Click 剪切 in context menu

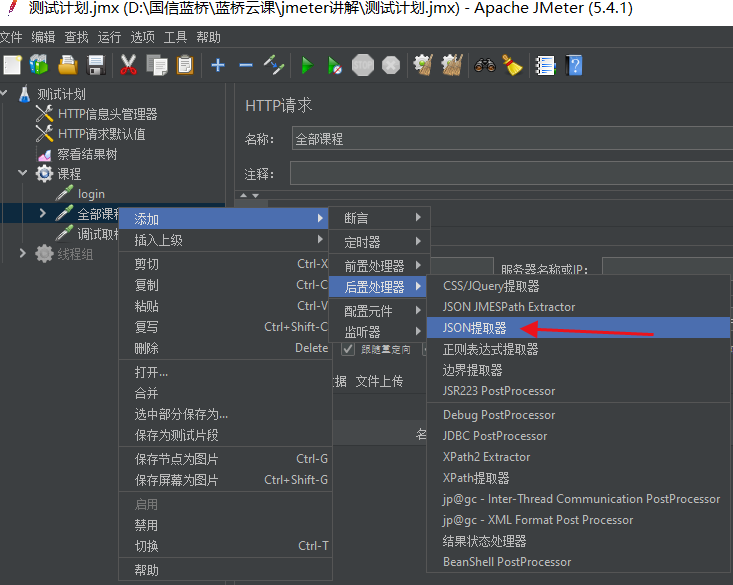(x=224, y=264)
